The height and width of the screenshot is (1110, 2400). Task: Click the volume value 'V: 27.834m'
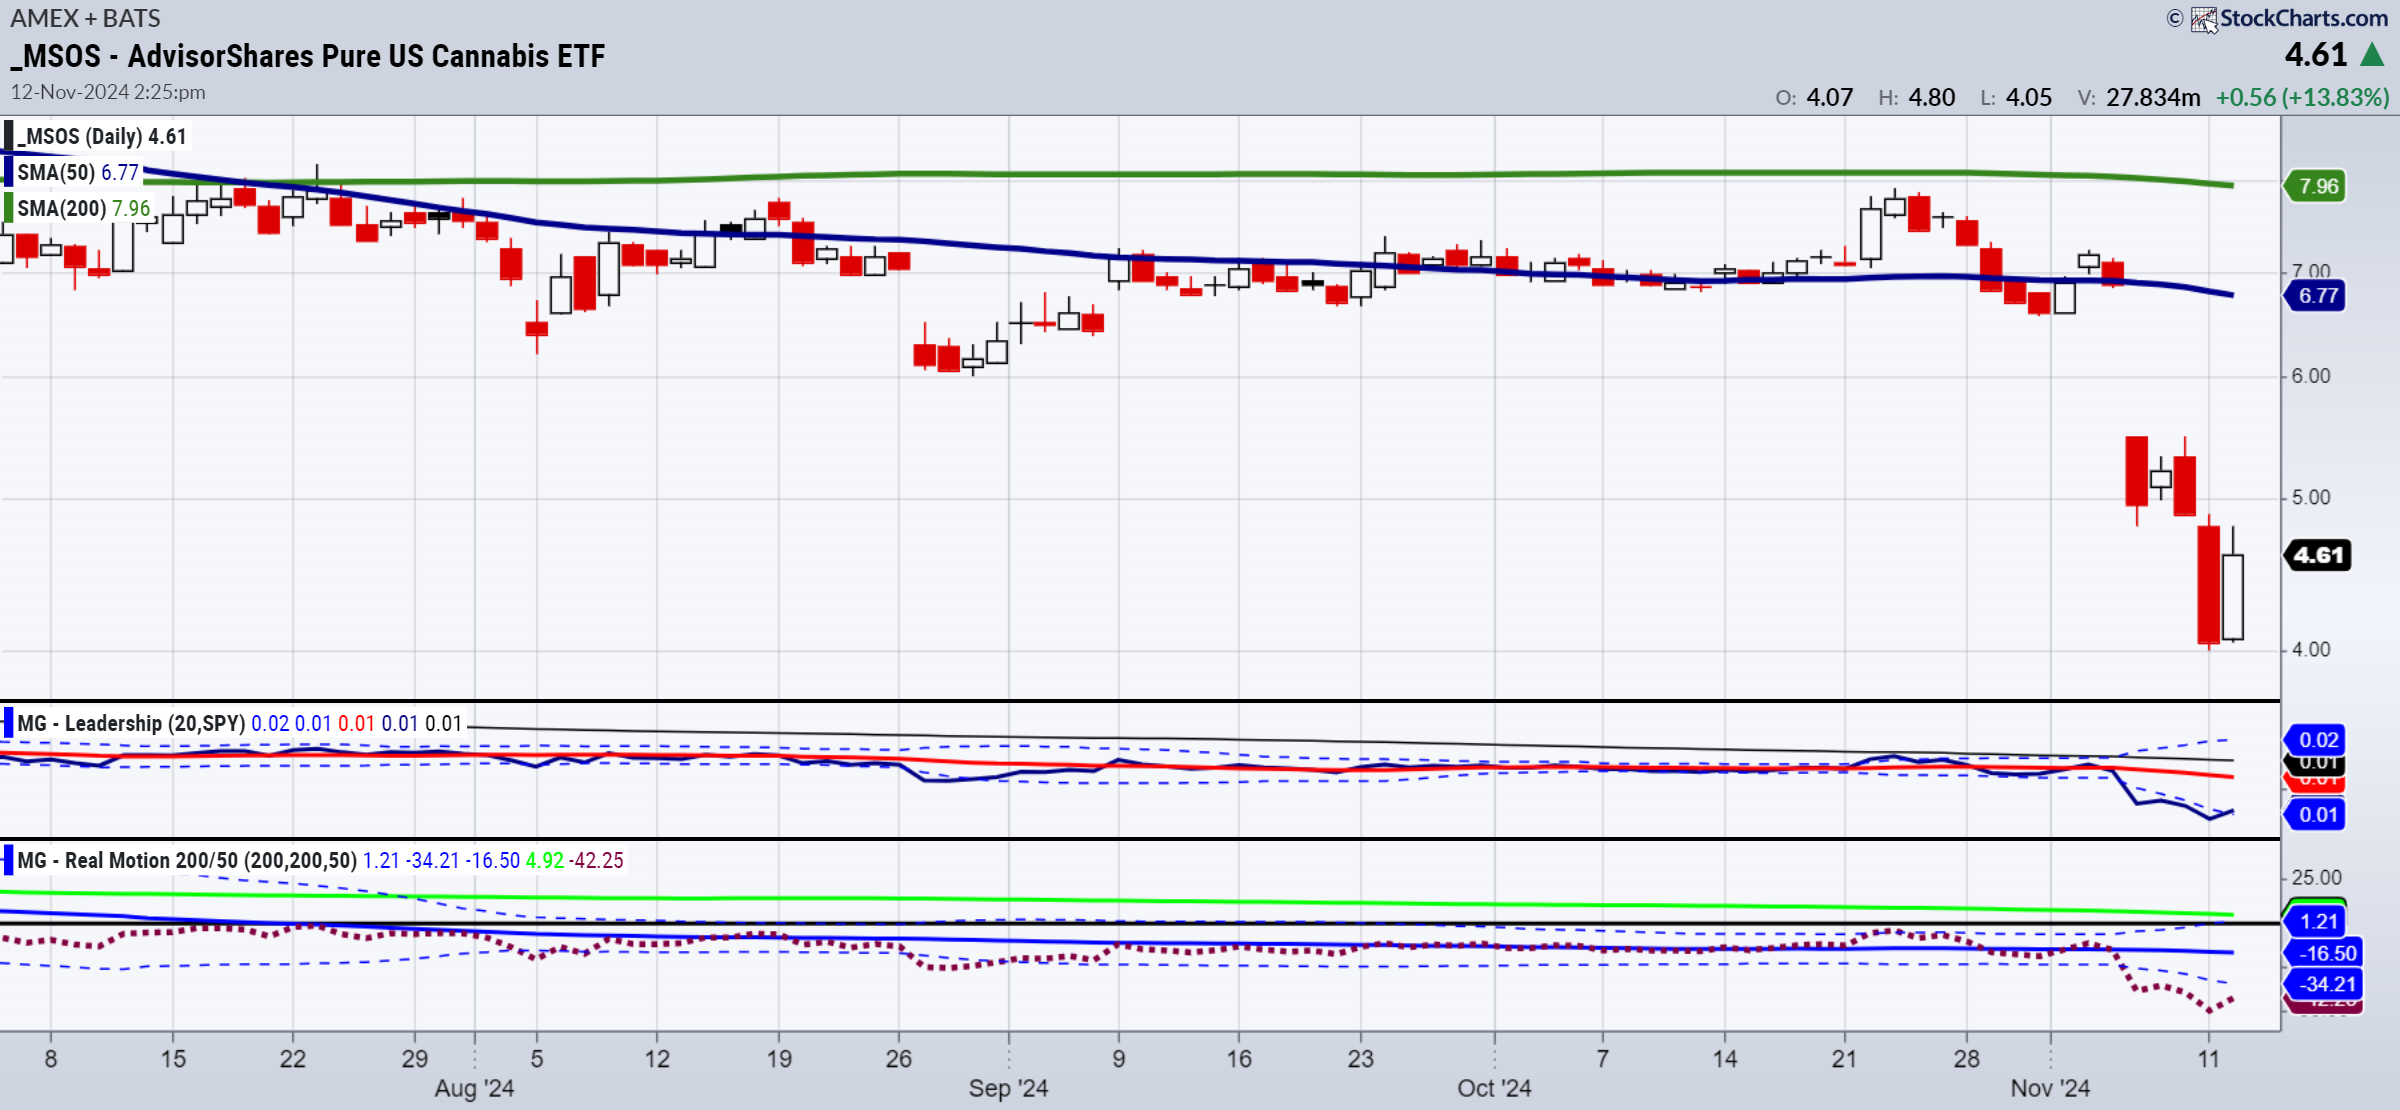[x=2139, y=97]
